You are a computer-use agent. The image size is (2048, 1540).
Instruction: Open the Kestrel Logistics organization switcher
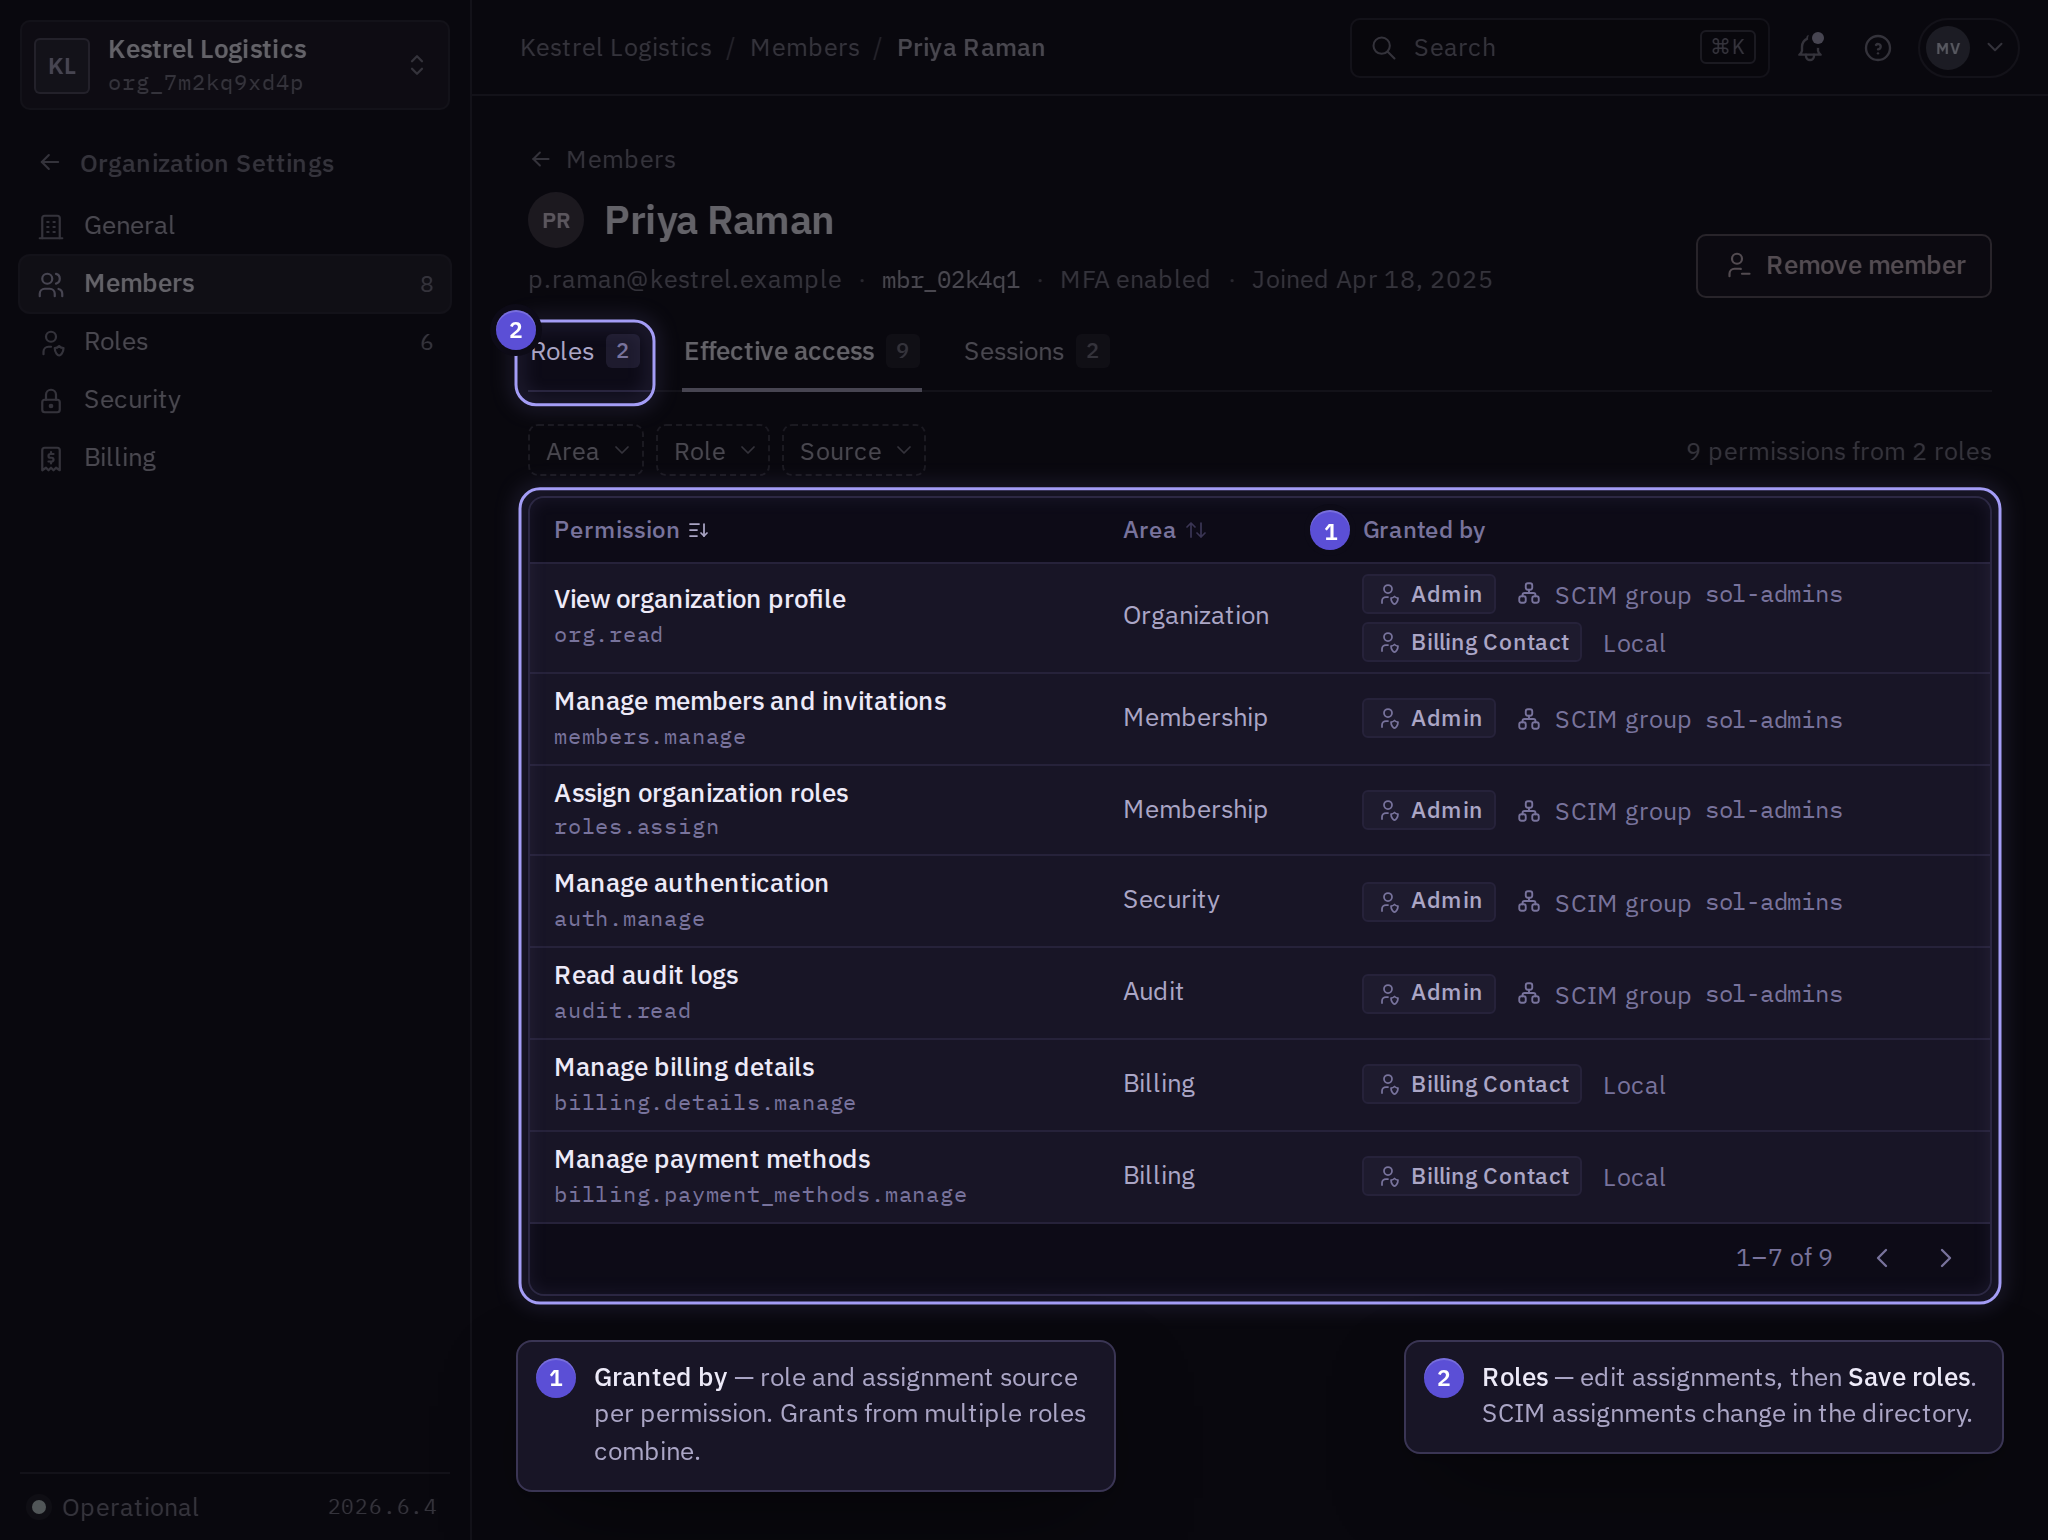pyautogui.click(x=235, y=65)
